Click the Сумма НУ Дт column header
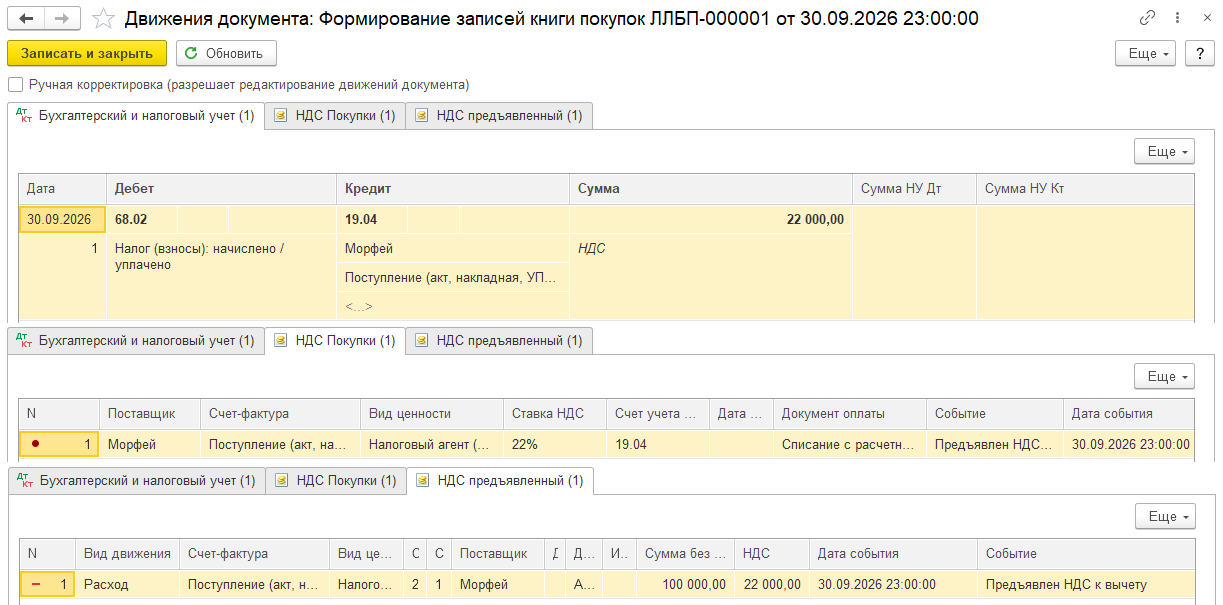The height and width of the screenshot is (605, 1223). click(914, 189)
